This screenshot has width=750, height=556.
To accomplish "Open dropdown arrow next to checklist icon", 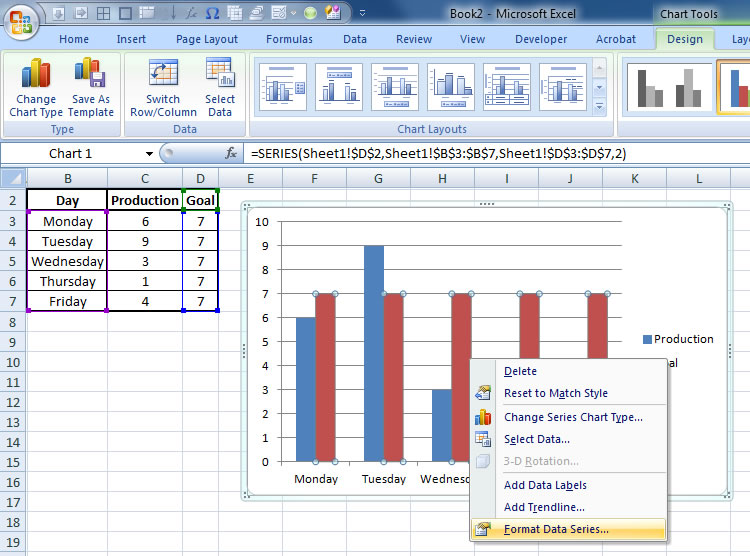I will pyautogui.click(x=294, y=13).
